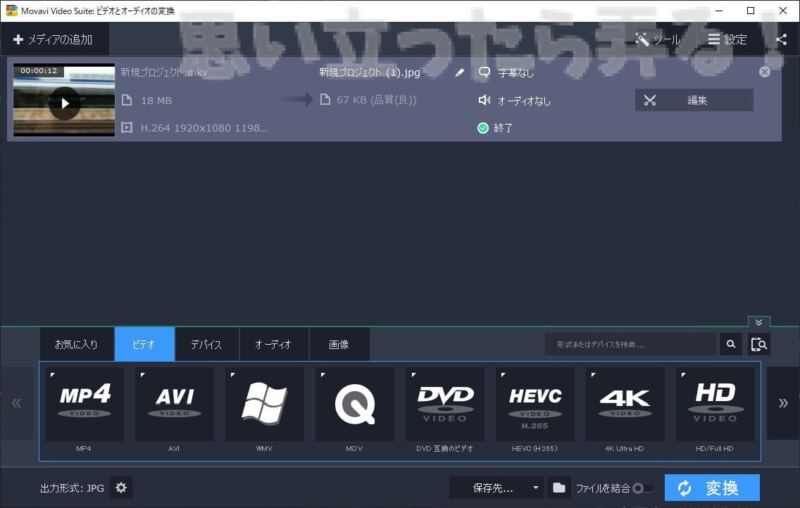Click the Add Media (メディアの追加) button
This screenshot has height=508, width=800.
pyautogui.click(x=53, y=39)
